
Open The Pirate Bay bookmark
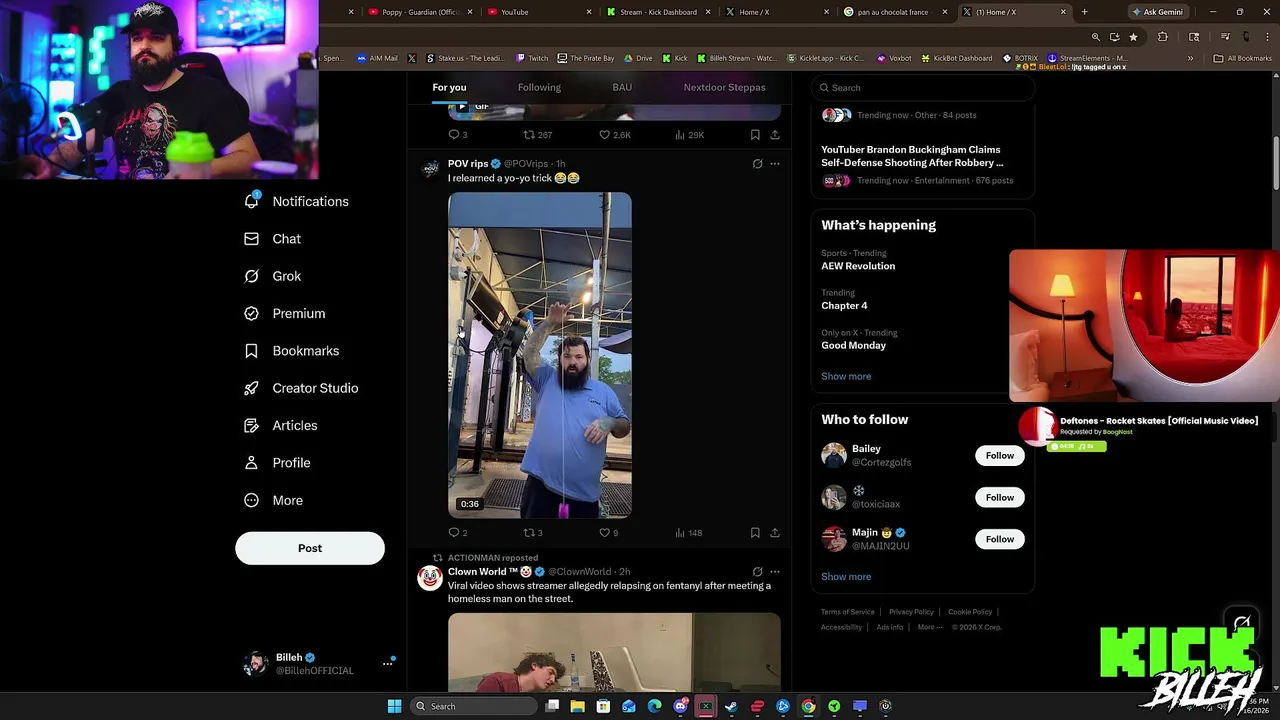(x=586, y=58)
